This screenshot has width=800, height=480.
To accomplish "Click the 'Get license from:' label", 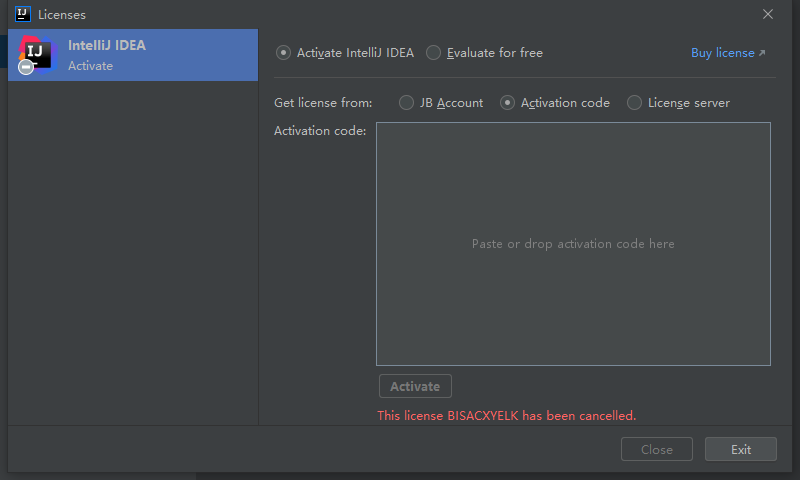I will [x=323, y=103].
